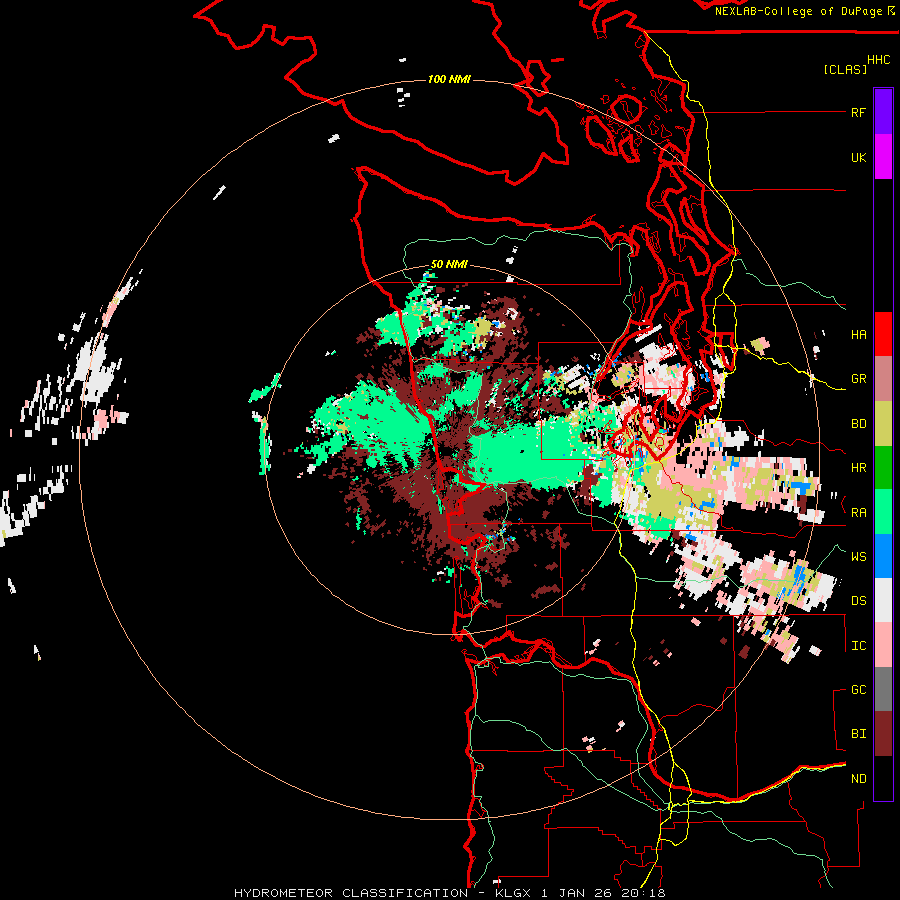Select the GR dusty-pink legend swatch
Viewport: 900px width, 900px height.
tap(883, 379)
